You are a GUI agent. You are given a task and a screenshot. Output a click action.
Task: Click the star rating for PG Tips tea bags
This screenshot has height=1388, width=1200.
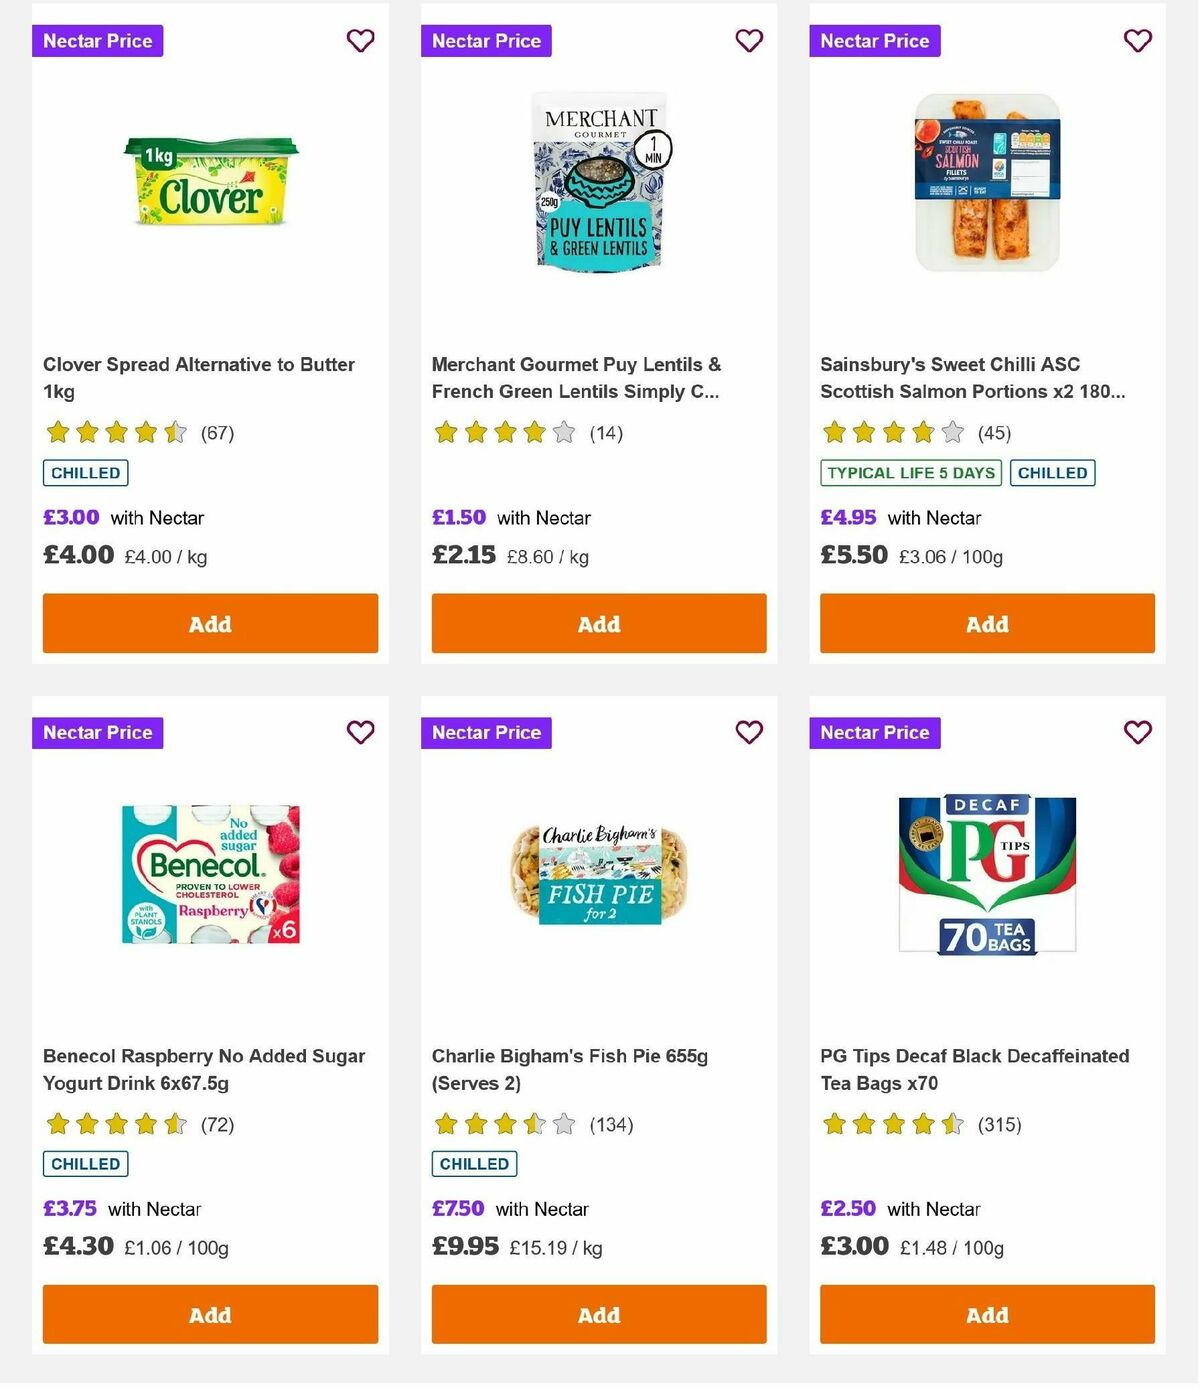(893, 1124)
